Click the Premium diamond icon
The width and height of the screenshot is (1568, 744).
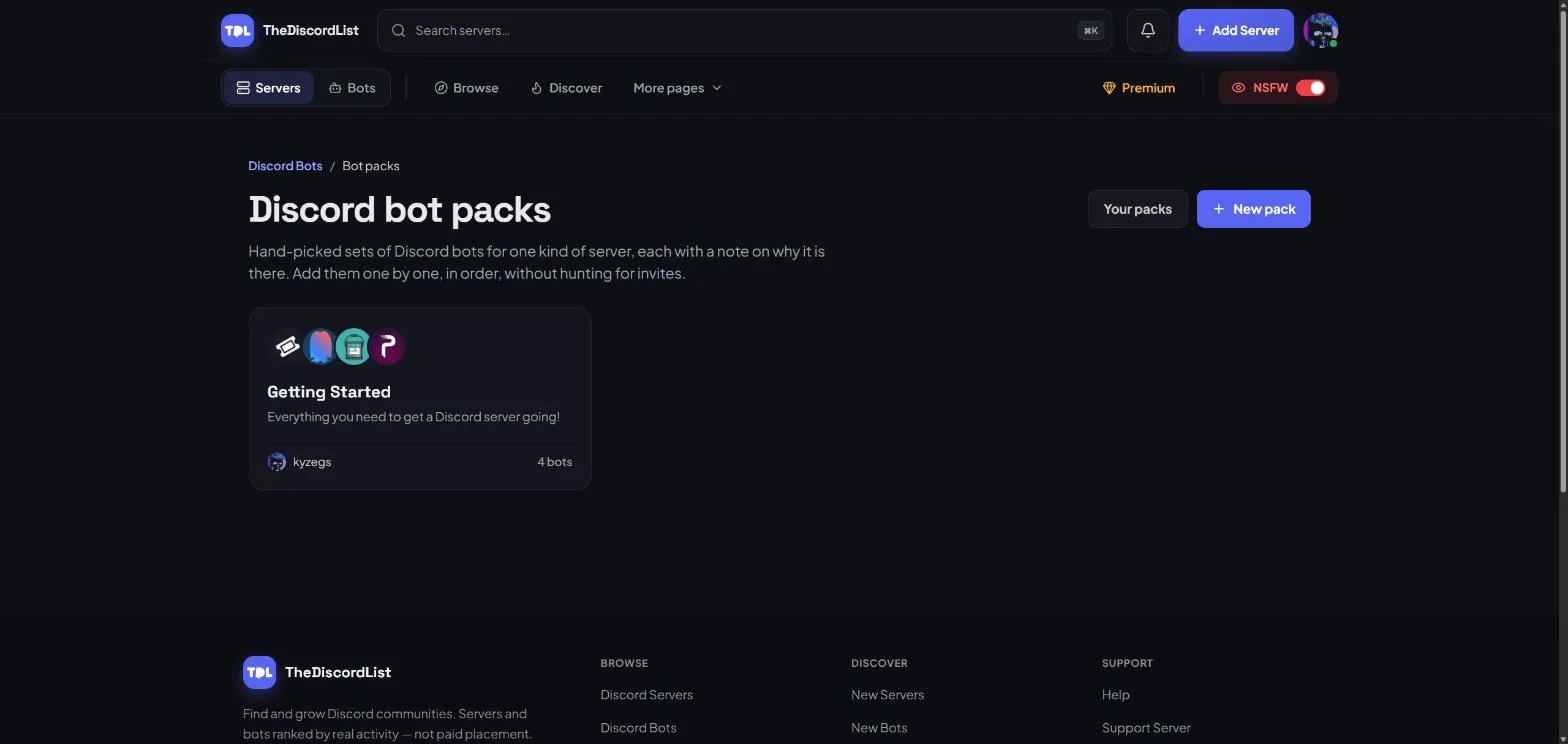(1109, 88)
